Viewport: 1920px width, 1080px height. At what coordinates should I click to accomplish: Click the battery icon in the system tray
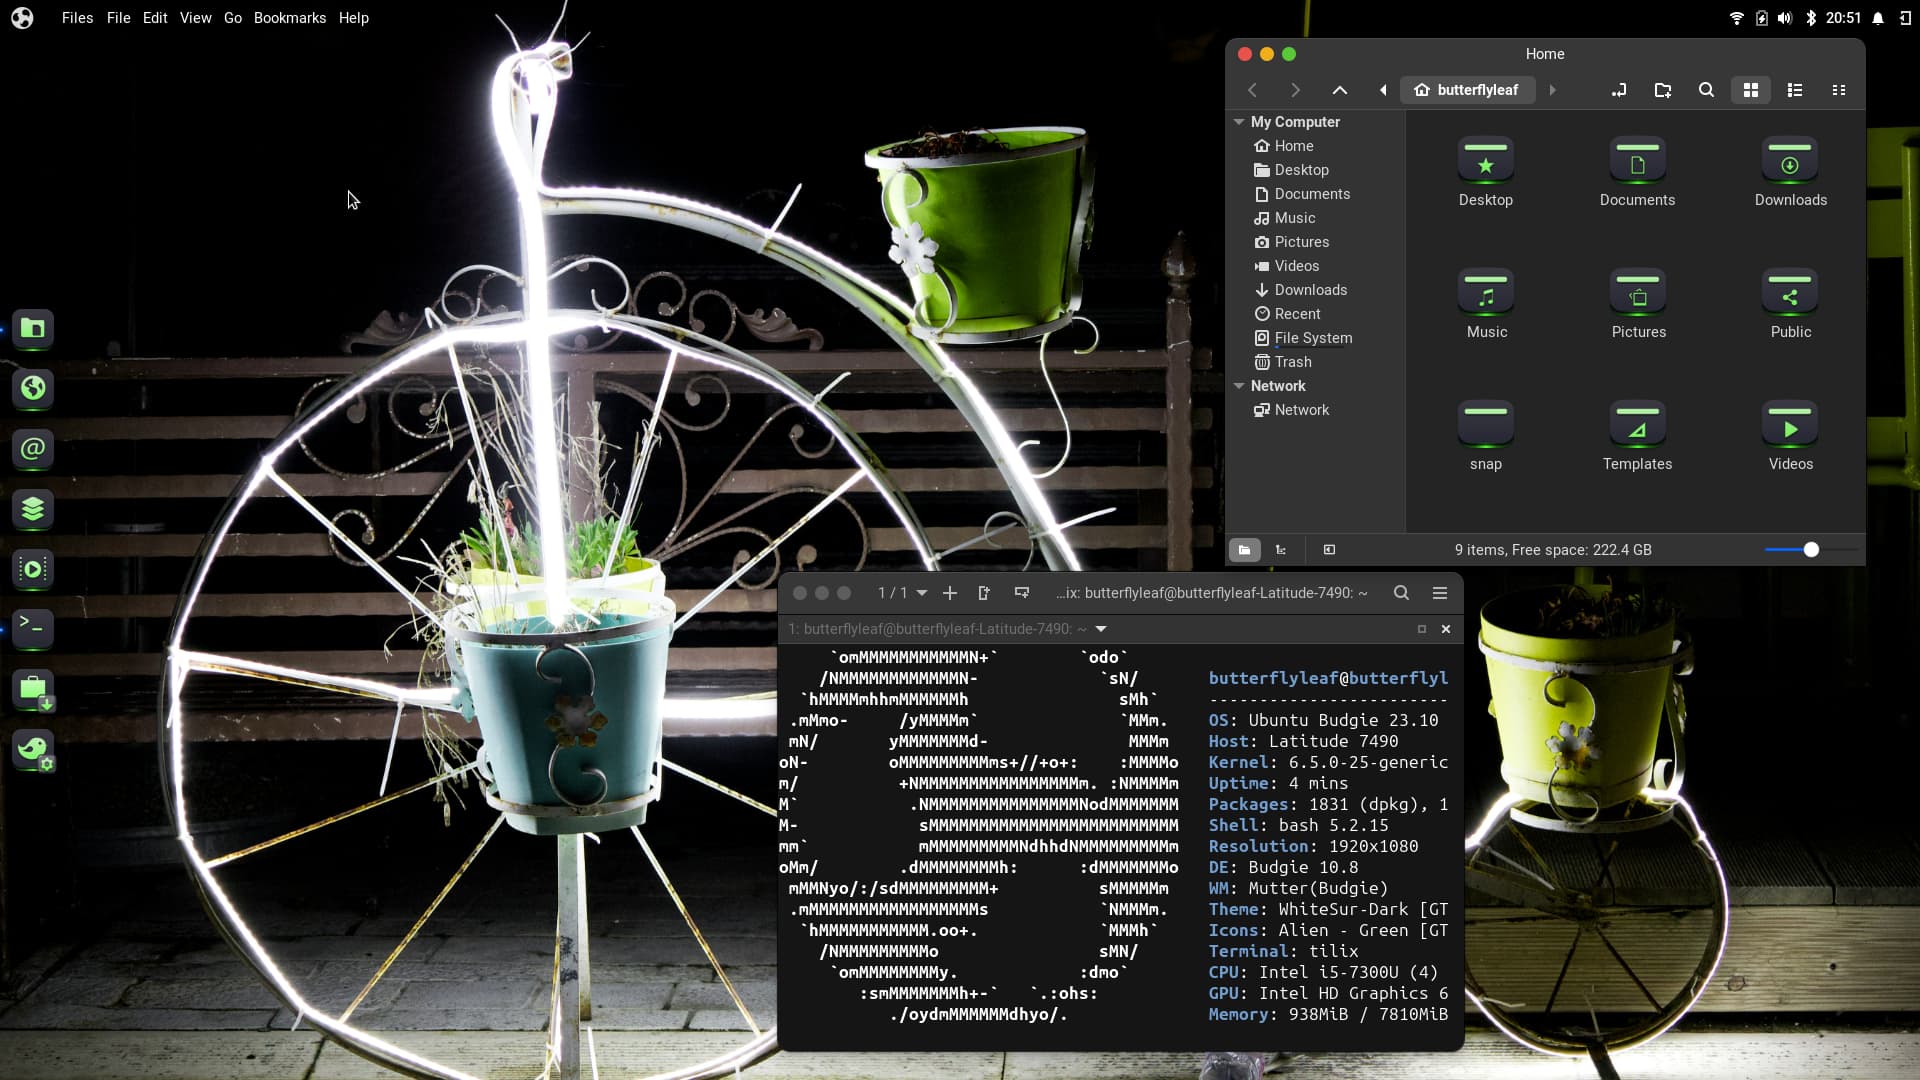[1761, 18]
